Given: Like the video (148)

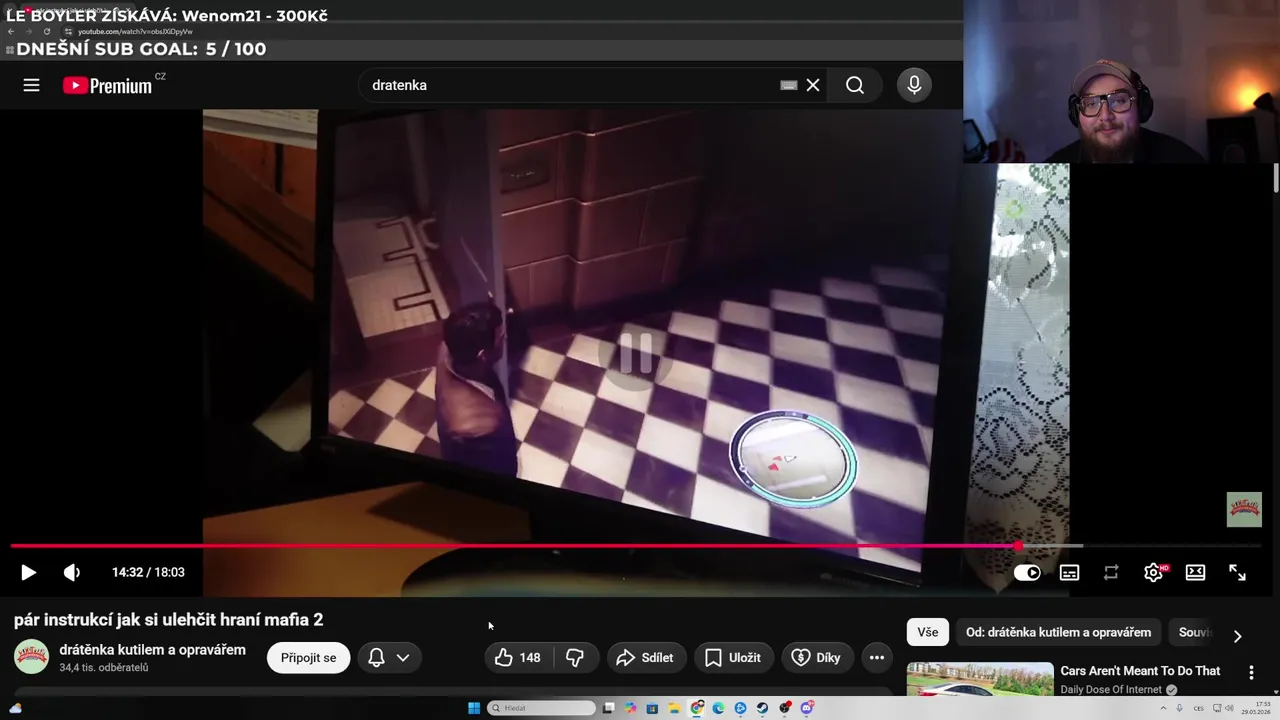Looking at the screenshot, I should click(518, 657).
